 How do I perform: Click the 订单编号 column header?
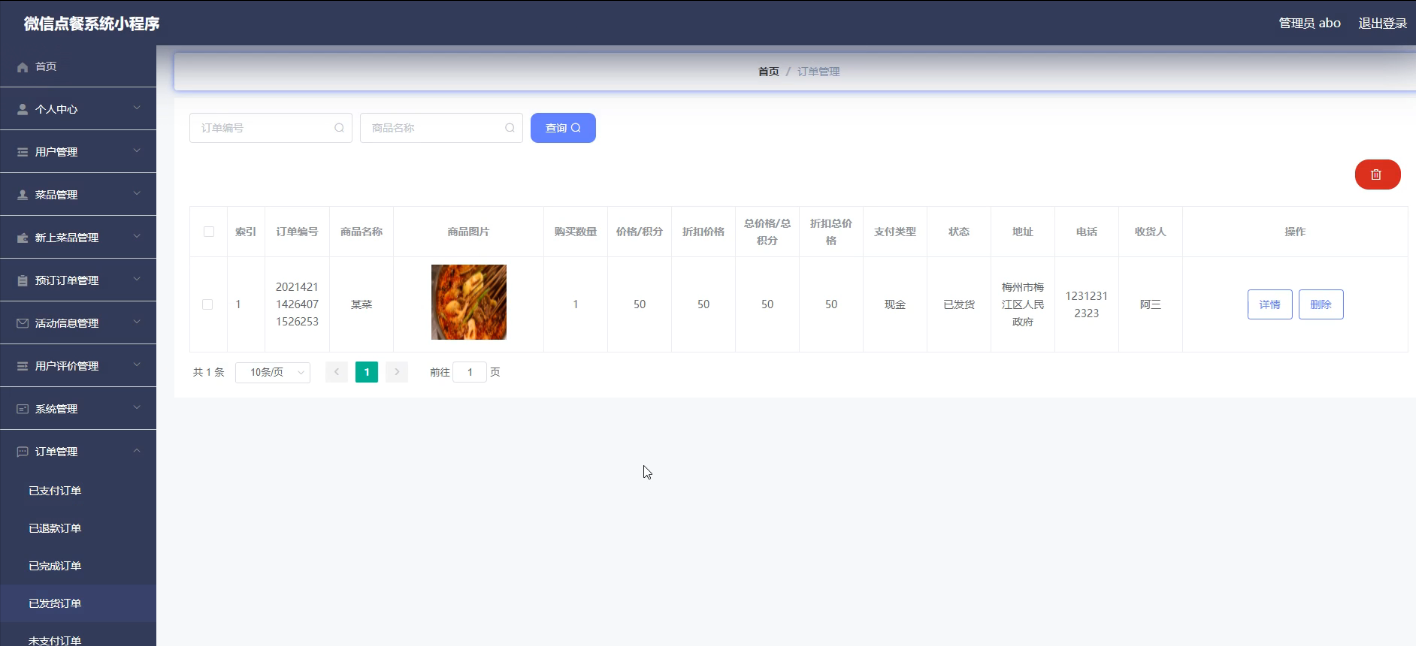(297, 232)
